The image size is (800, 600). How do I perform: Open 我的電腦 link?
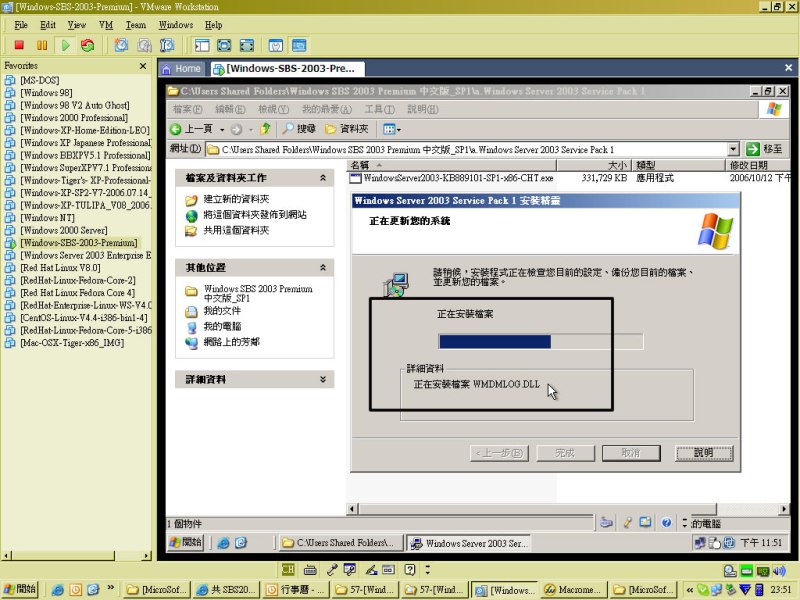222,326
